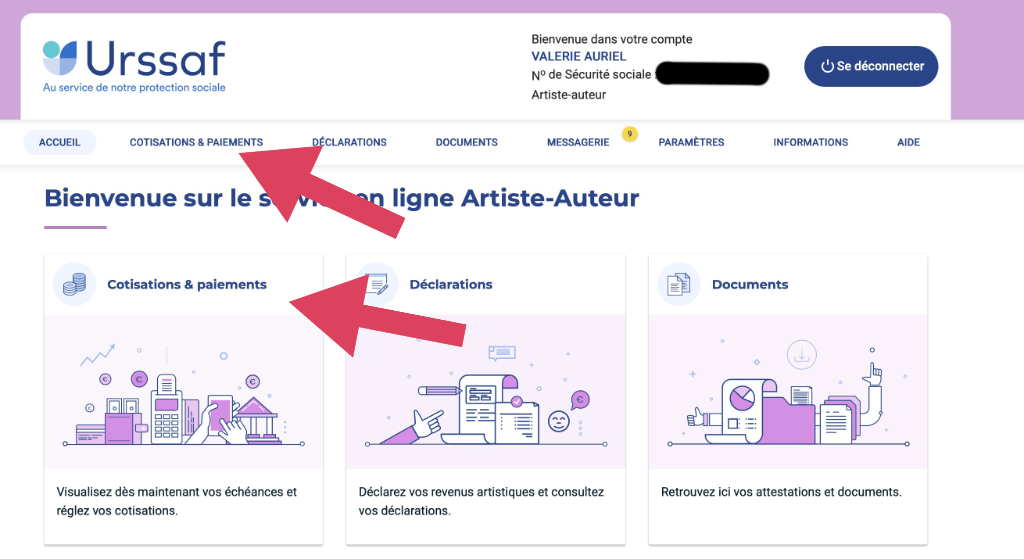
Task: Open the Paramètres menu item
Action: pyautogui.click(x=691, y=142)
